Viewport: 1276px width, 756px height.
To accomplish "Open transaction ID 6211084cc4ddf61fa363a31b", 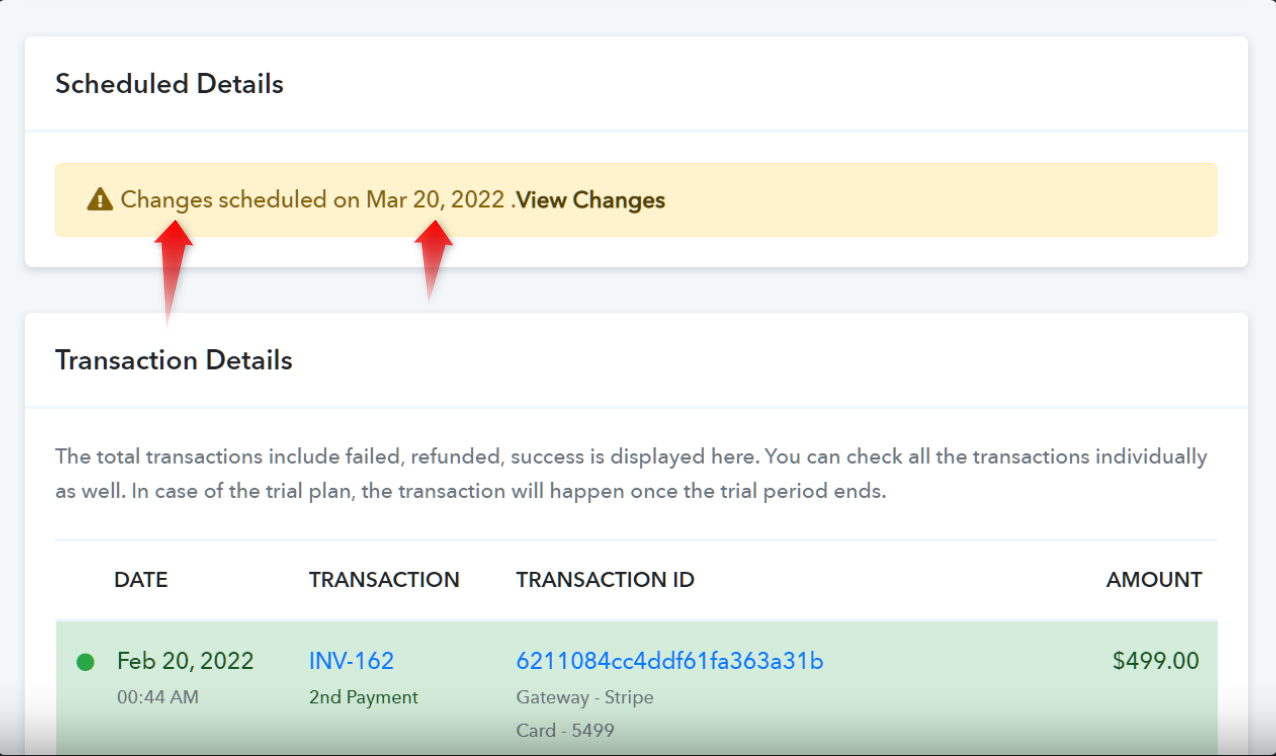I will 669,661.
